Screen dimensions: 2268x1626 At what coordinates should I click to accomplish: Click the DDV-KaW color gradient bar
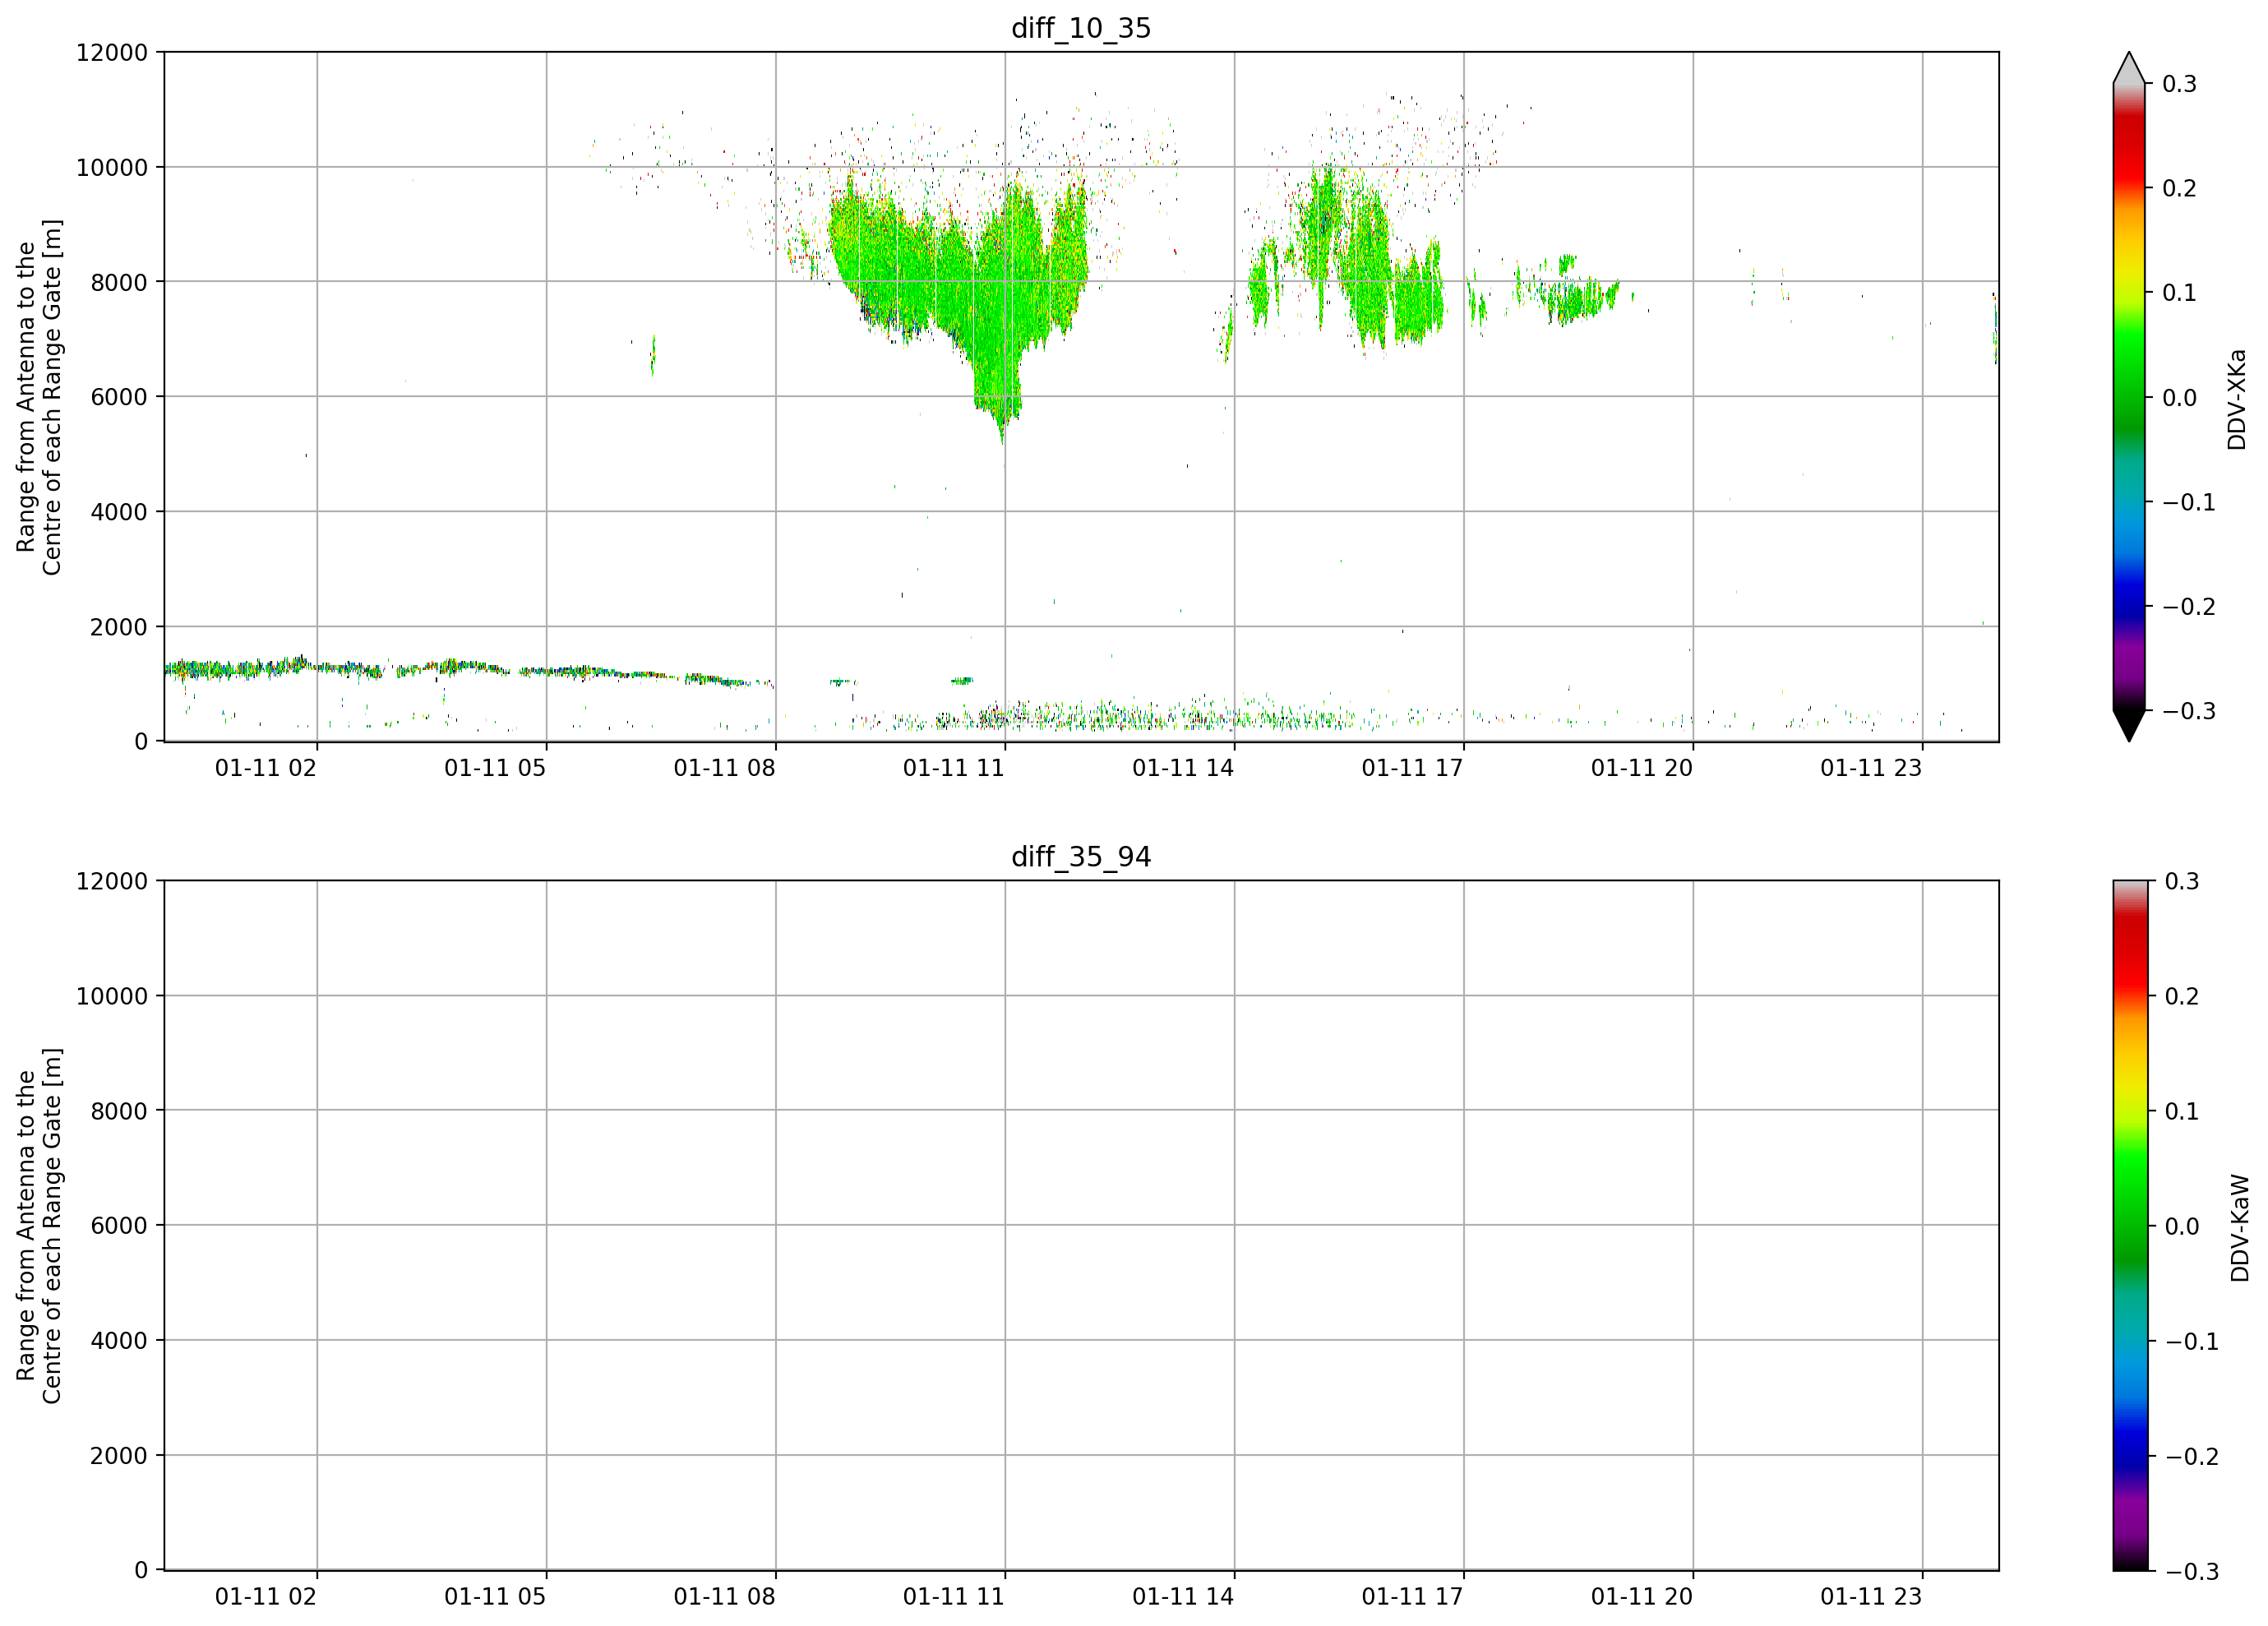(x=2129, y=1226)
